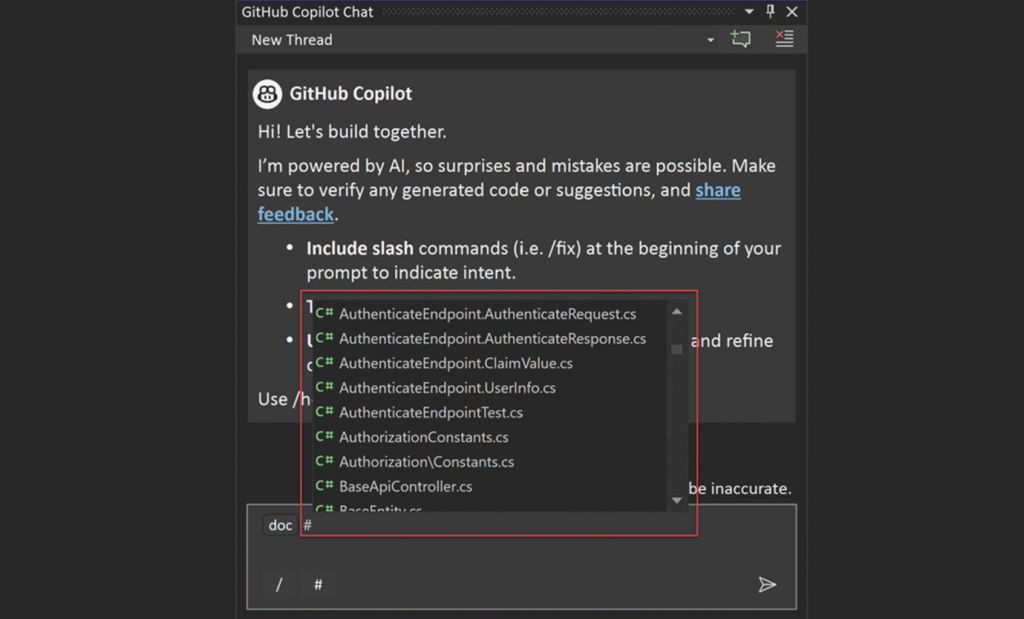This screenshot has height=619, width=1024.
Task: Choose AuthorizationConstants.cs from the list
Action: (423, 437)
